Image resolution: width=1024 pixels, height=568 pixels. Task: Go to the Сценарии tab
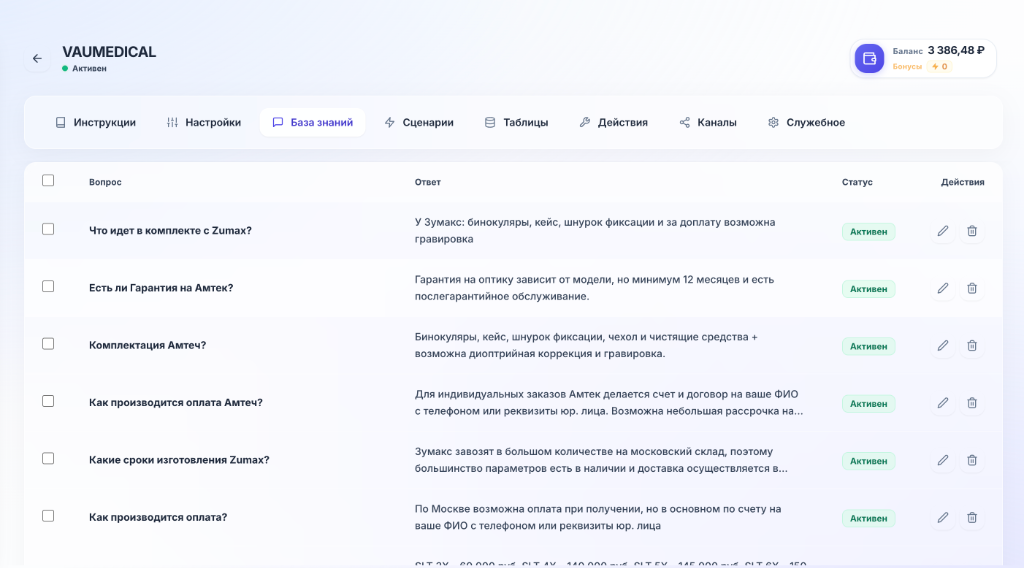[x=419, y=123]
